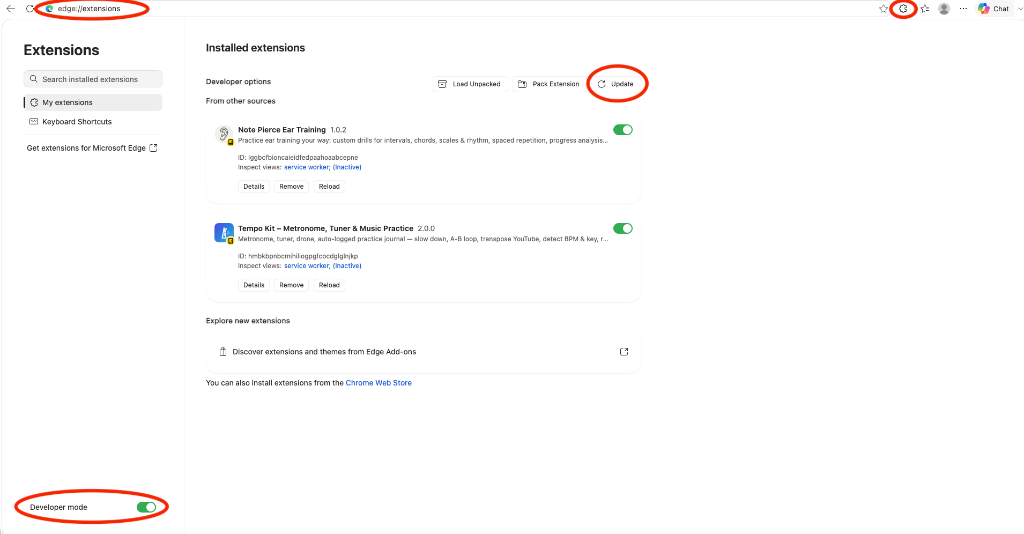Screen dimensions: 1024x534
Task: Click the Note Pierce Ear Training ear icon
Action: (223, 134)
